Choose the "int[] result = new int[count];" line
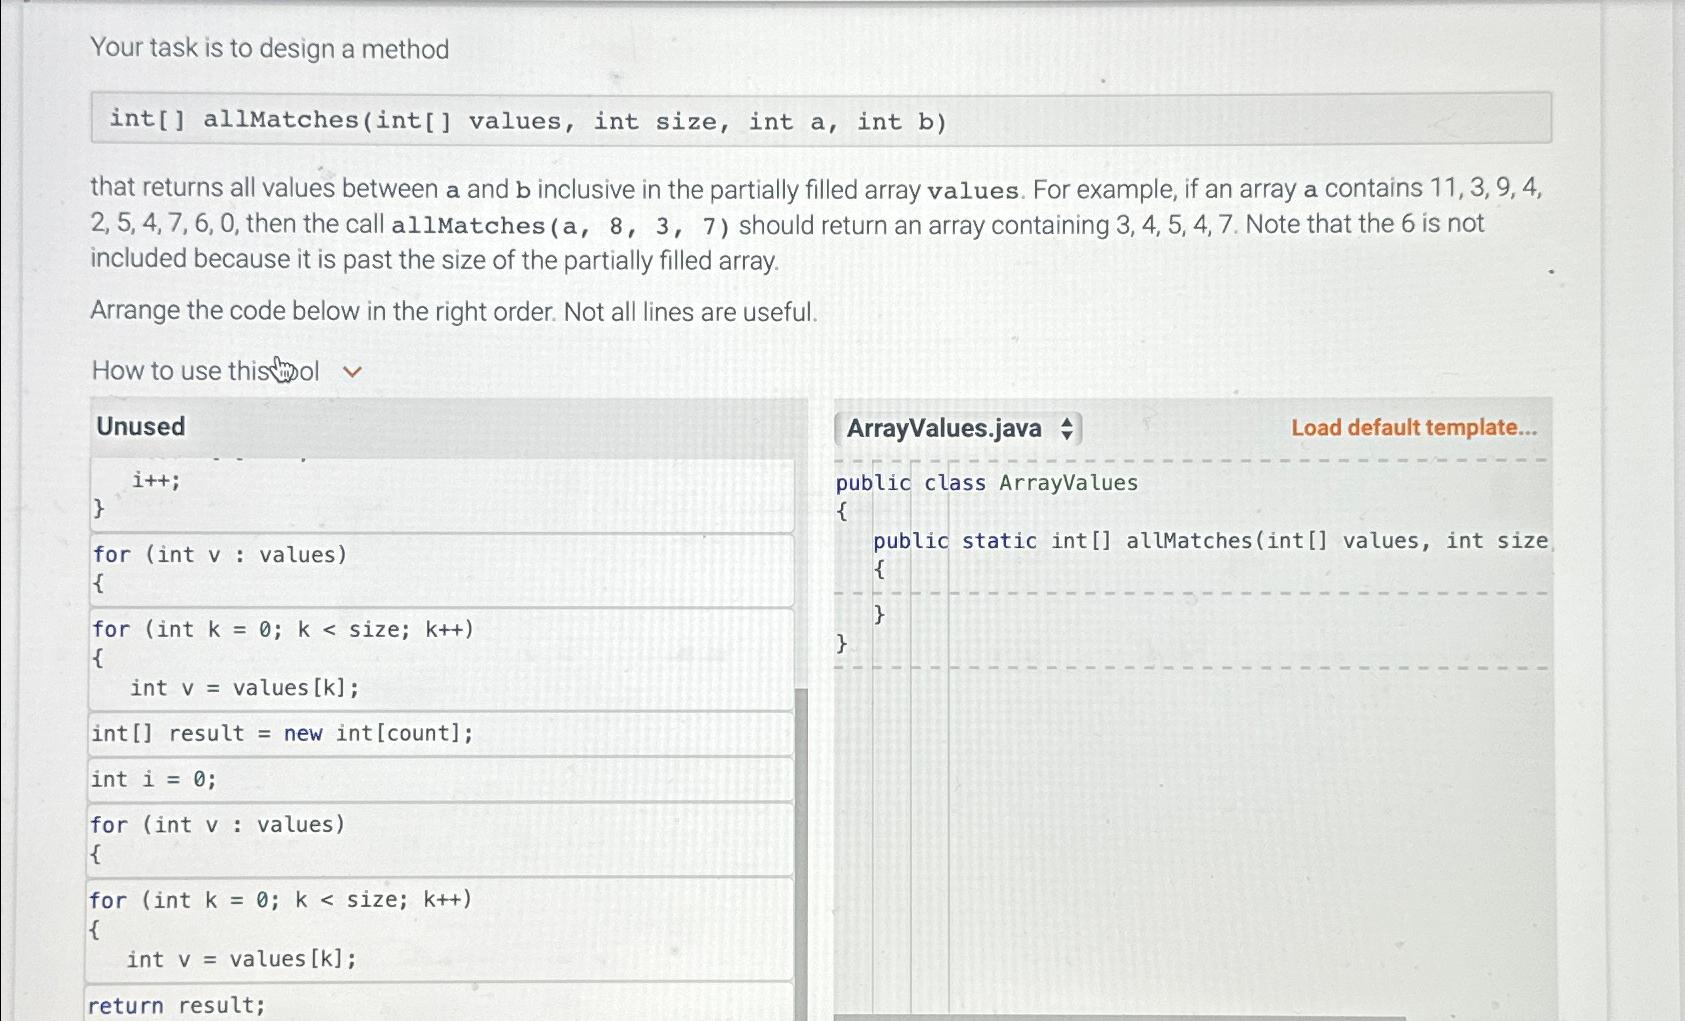The height and width of the screenshot is (1021, 1685). click(440, 733)
